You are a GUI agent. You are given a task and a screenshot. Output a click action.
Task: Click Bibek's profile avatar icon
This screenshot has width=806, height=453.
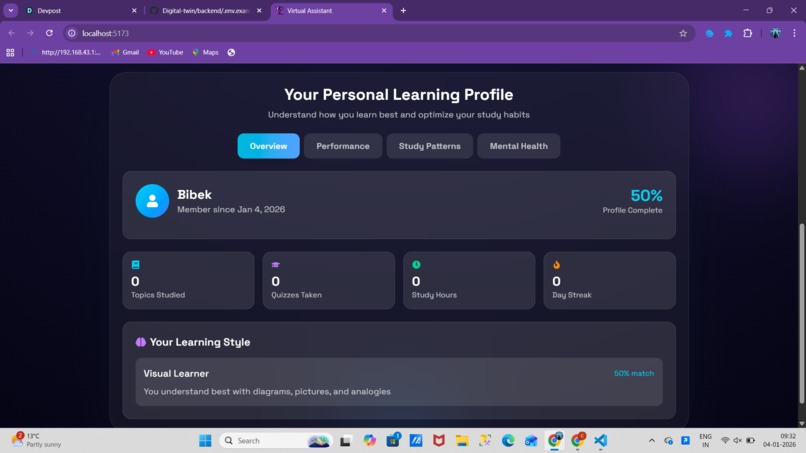coord(152,201)
